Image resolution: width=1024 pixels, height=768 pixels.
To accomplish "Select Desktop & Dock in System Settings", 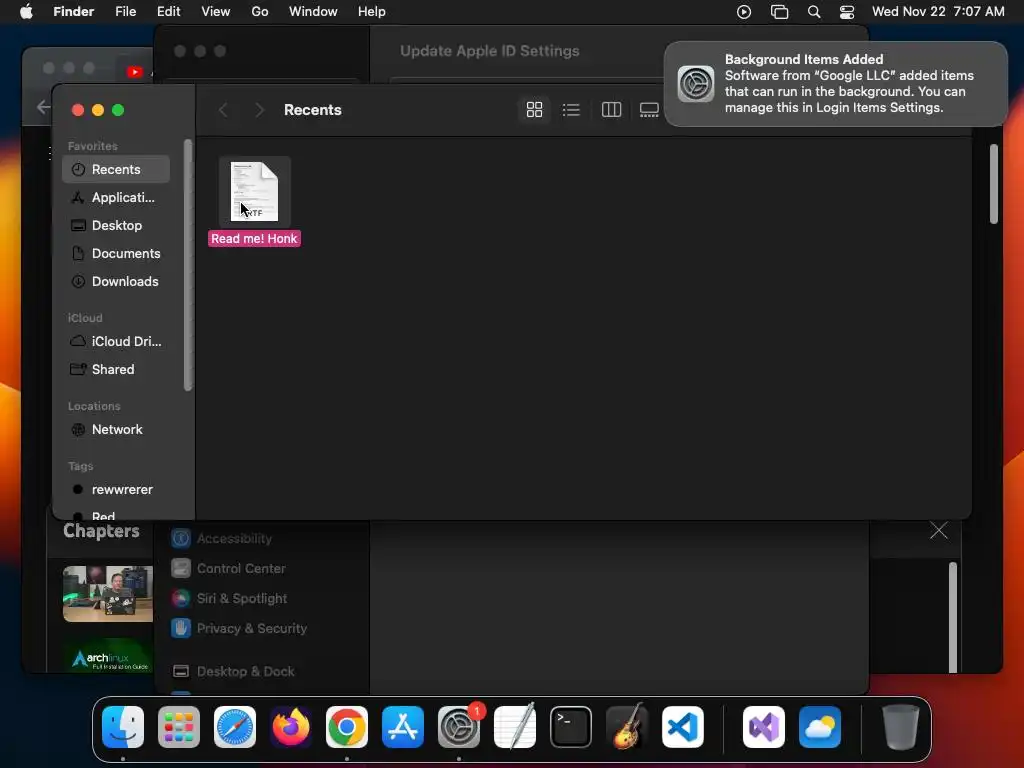I will [233, 672].
